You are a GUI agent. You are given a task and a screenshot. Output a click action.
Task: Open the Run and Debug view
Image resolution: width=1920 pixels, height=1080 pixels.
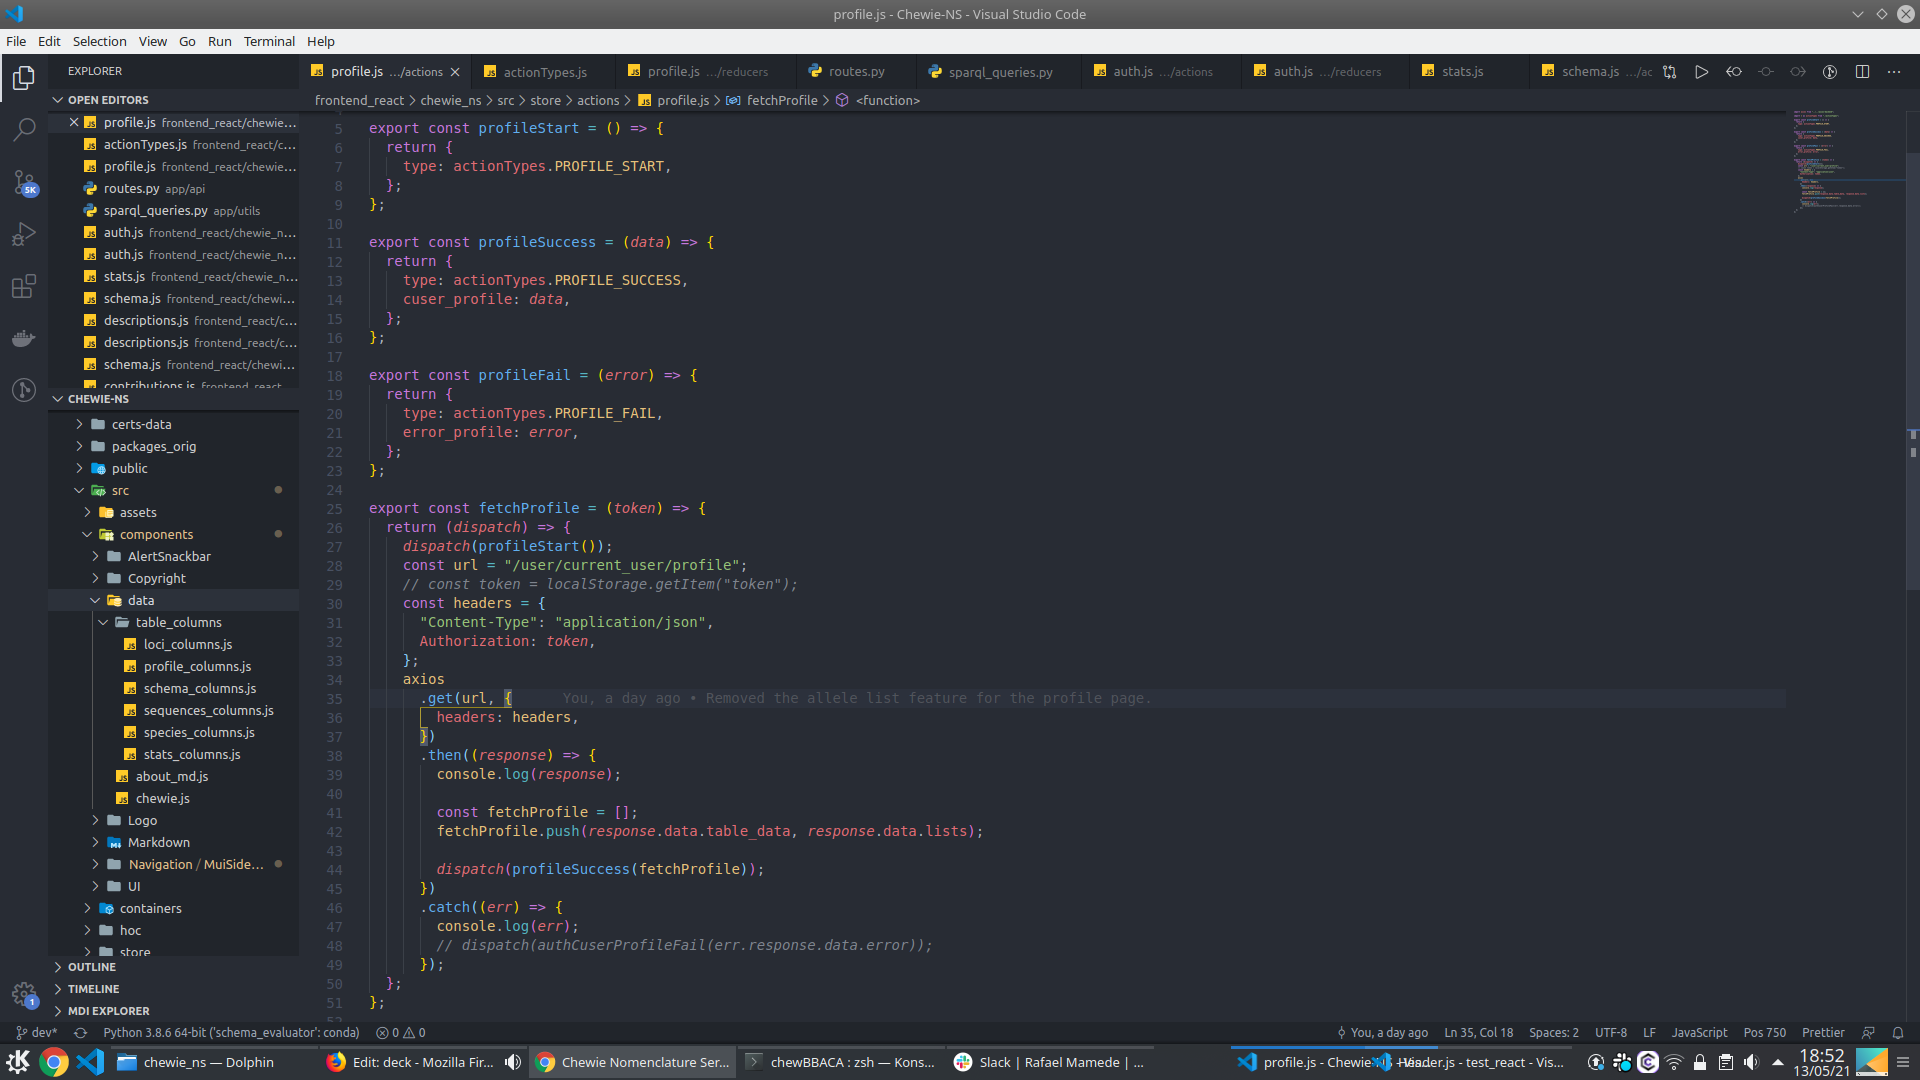24,235
